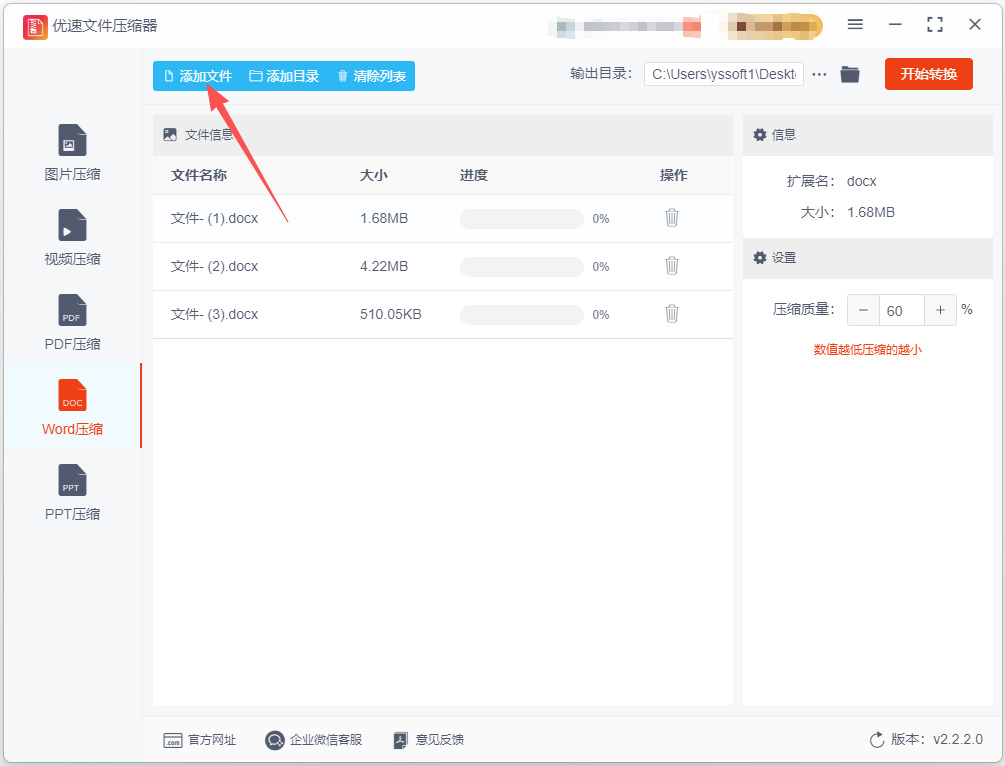The width and height of the screenshot is (1005, 766).
Task: Click the blurred user account area
Action: [x=685, y=26]
